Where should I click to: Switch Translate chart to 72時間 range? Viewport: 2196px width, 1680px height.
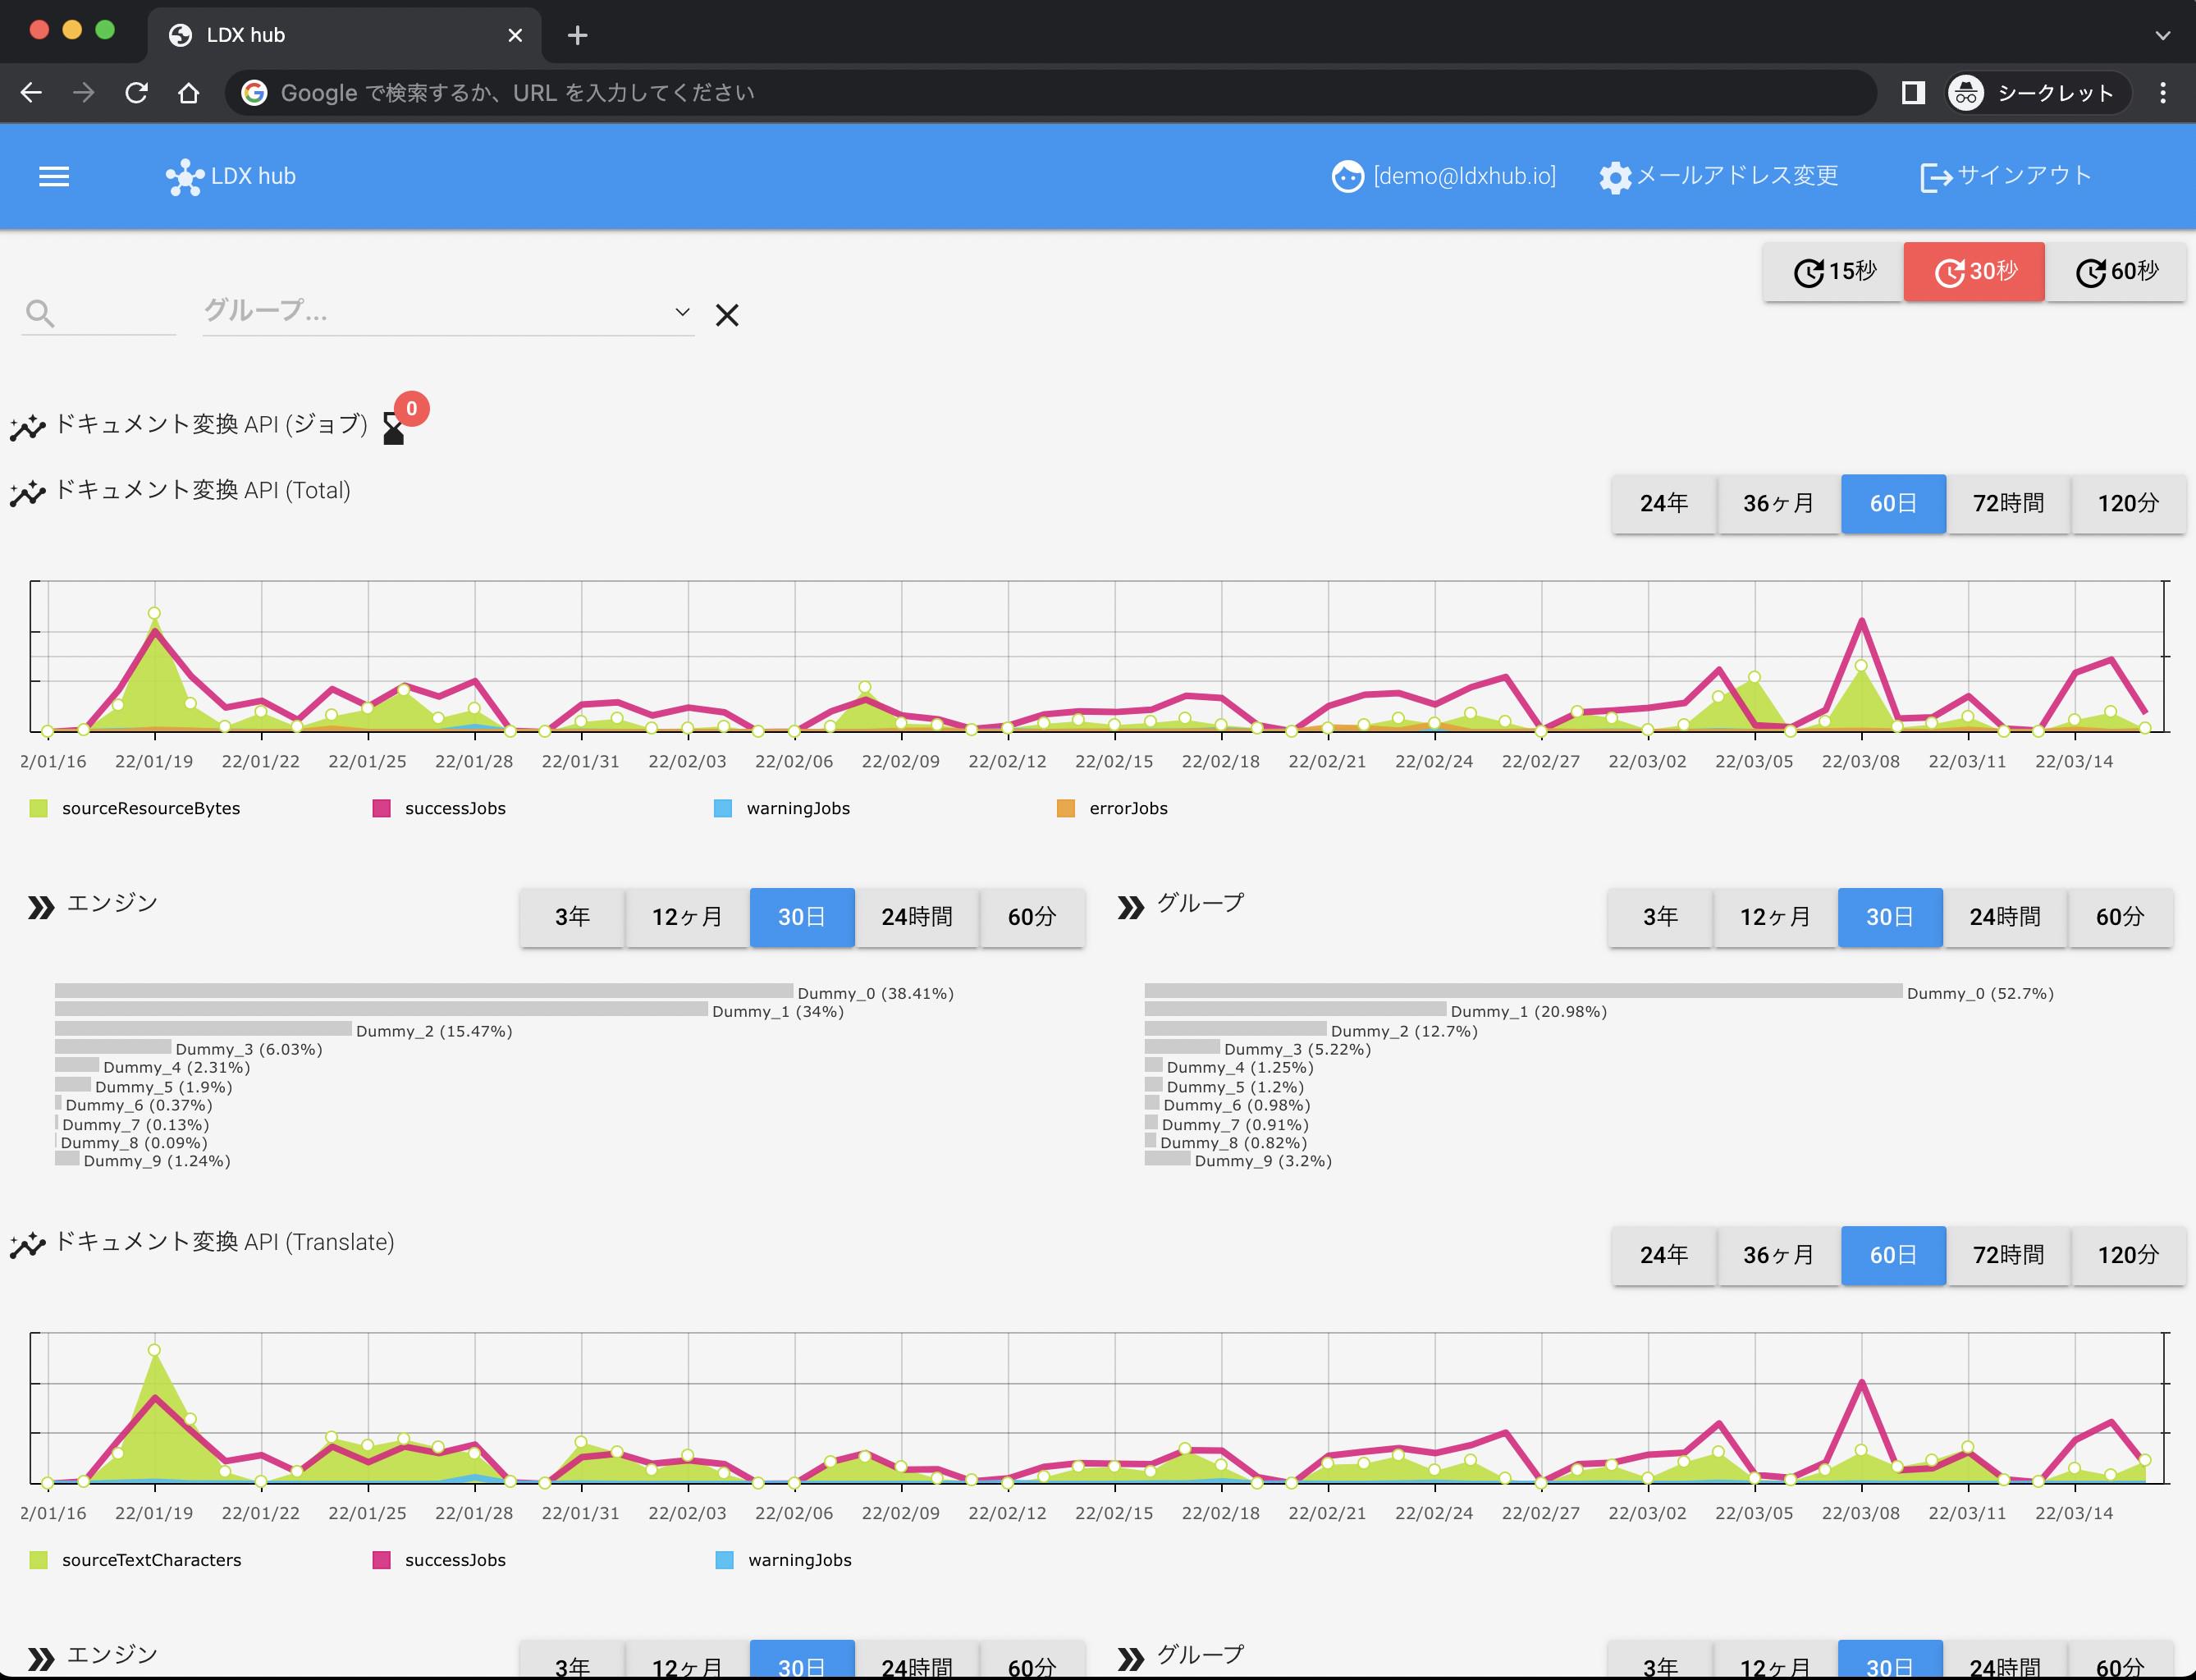coord(2008,1255)
